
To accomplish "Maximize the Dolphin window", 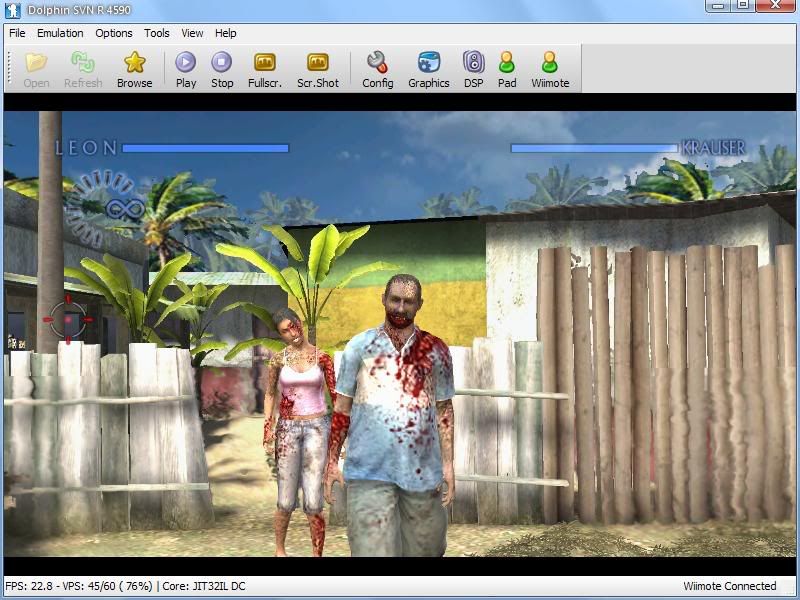I will 743,5.
